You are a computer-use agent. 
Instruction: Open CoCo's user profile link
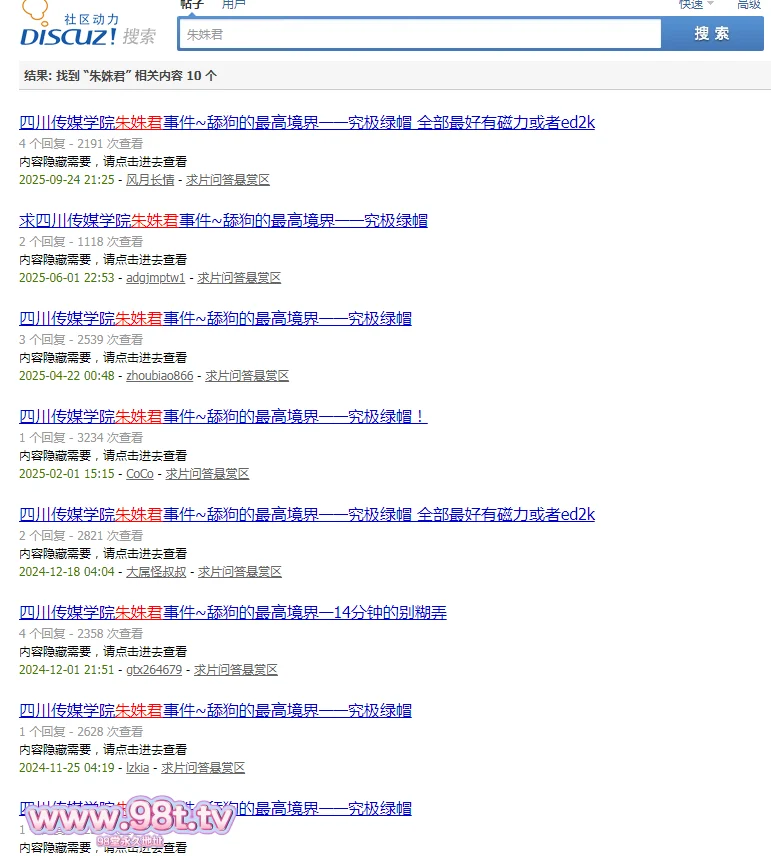(x=140, y=474)
